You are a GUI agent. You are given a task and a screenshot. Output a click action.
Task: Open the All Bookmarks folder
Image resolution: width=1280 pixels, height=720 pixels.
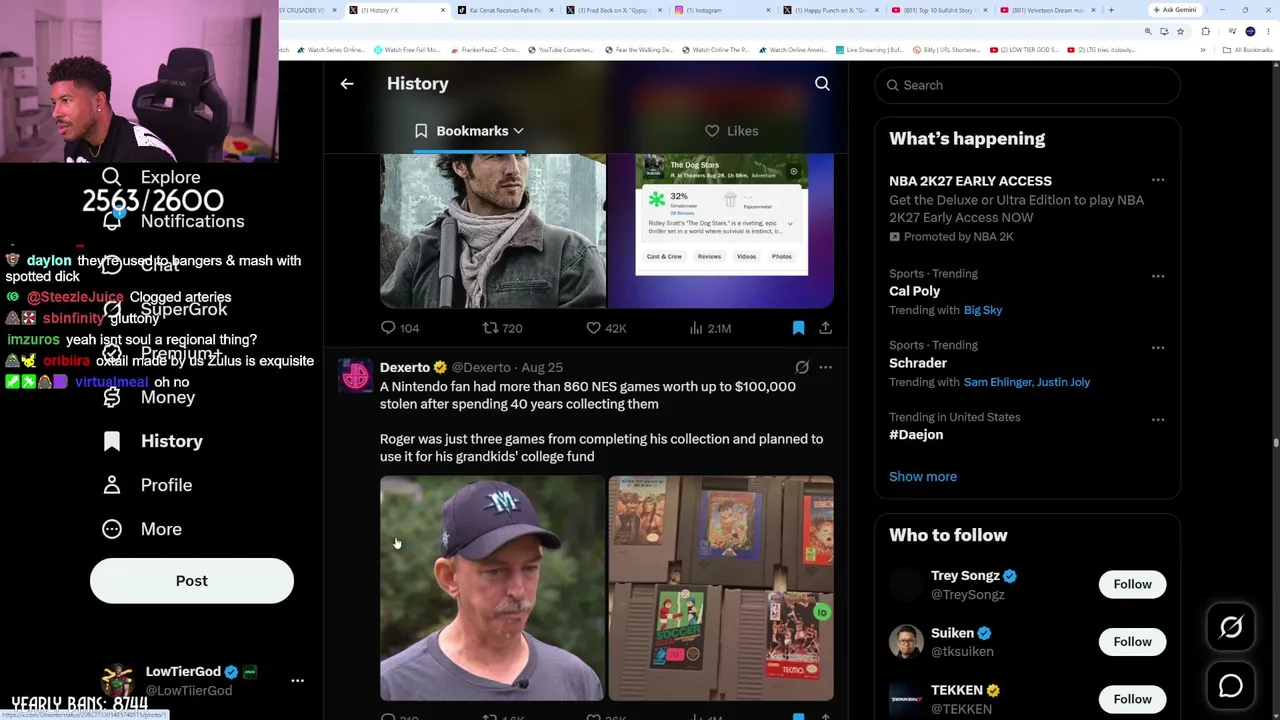[x=1248, y=50]
